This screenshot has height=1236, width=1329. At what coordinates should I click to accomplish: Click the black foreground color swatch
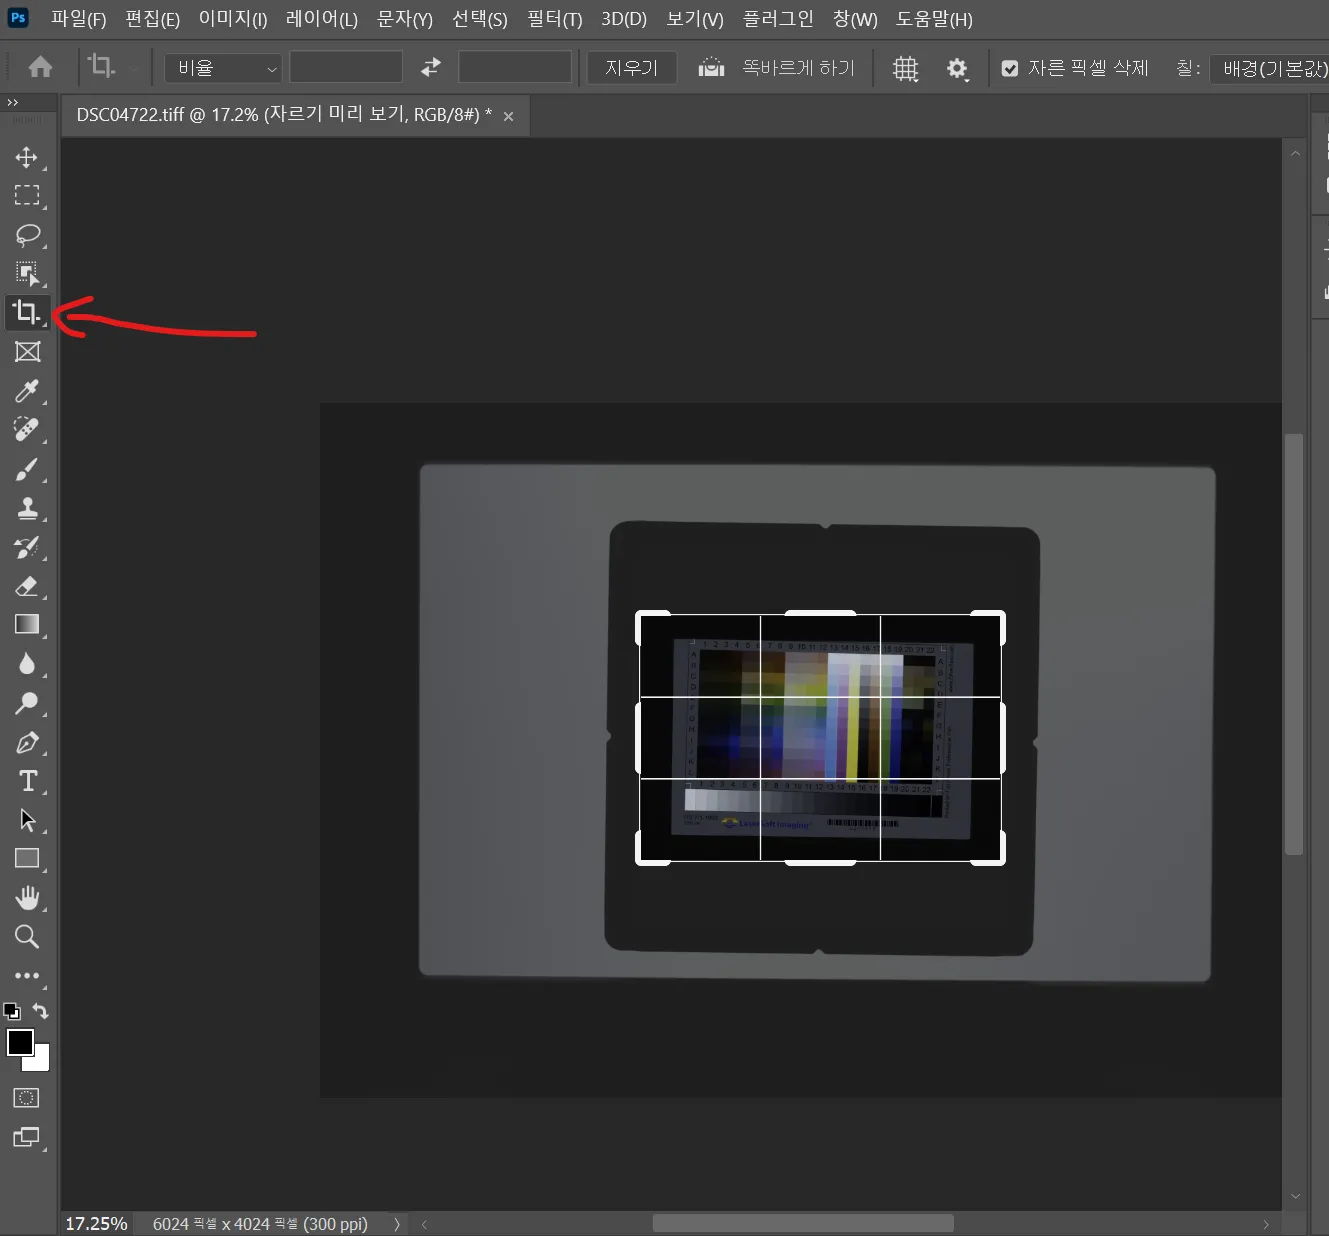pos(19,1042)
